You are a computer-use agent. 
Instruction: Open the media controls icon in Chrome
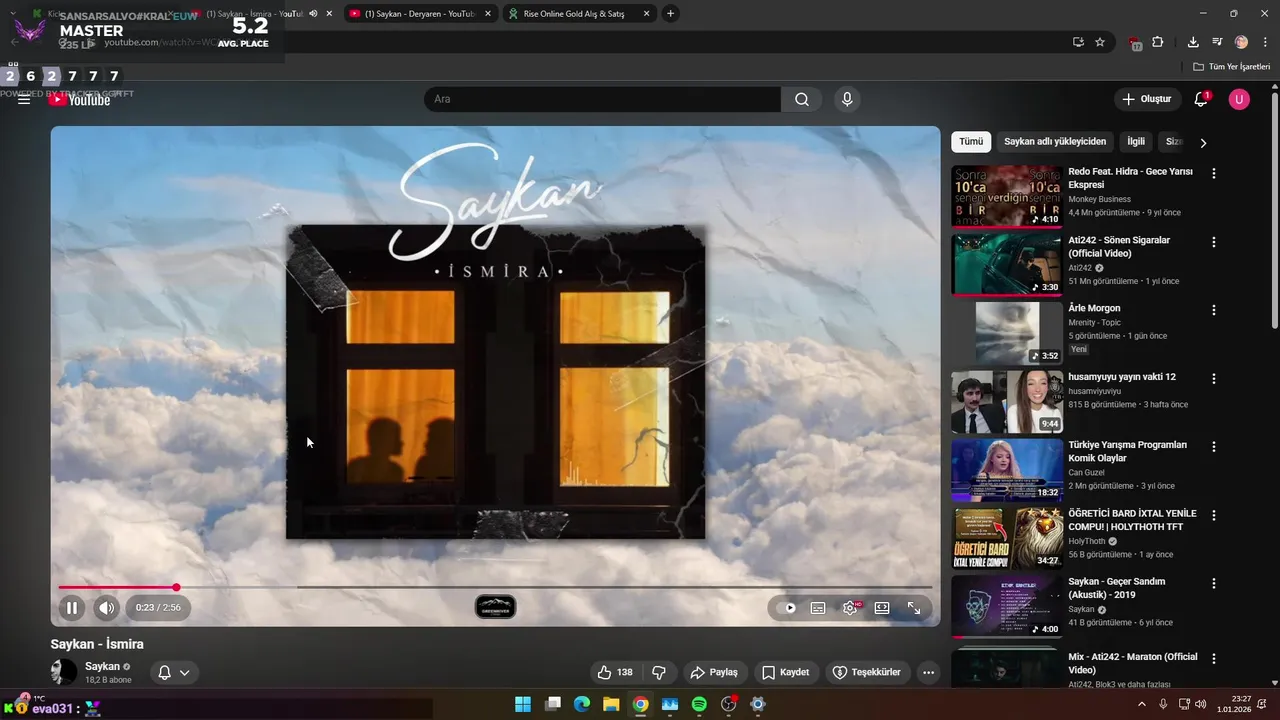tap(1217, 42)
